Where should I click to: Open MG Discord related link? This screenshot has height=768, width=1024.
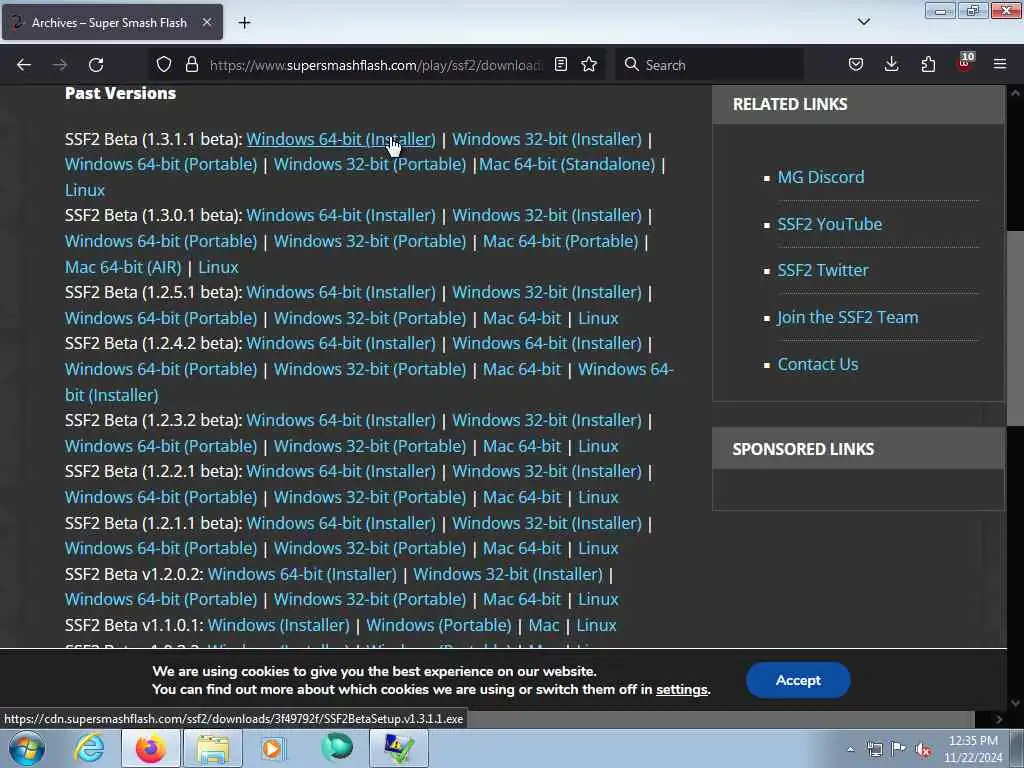[x=820, y=177]
